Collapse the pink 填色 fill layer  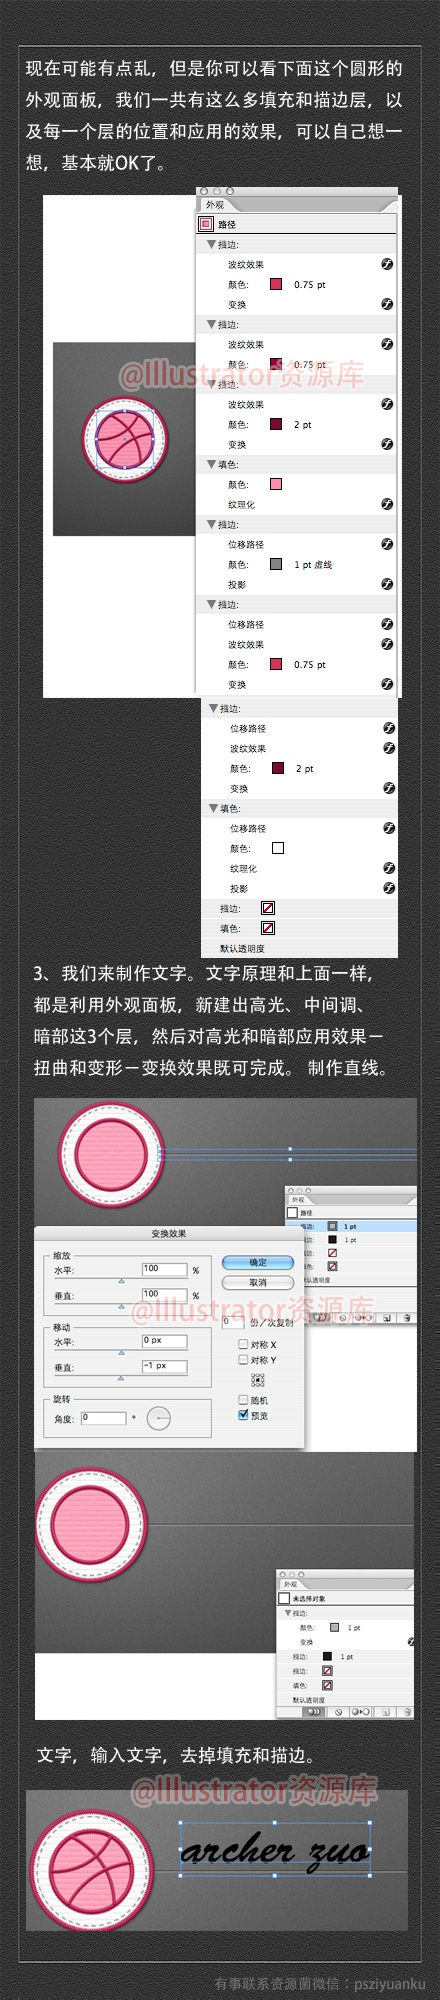[x=212, y=464]
